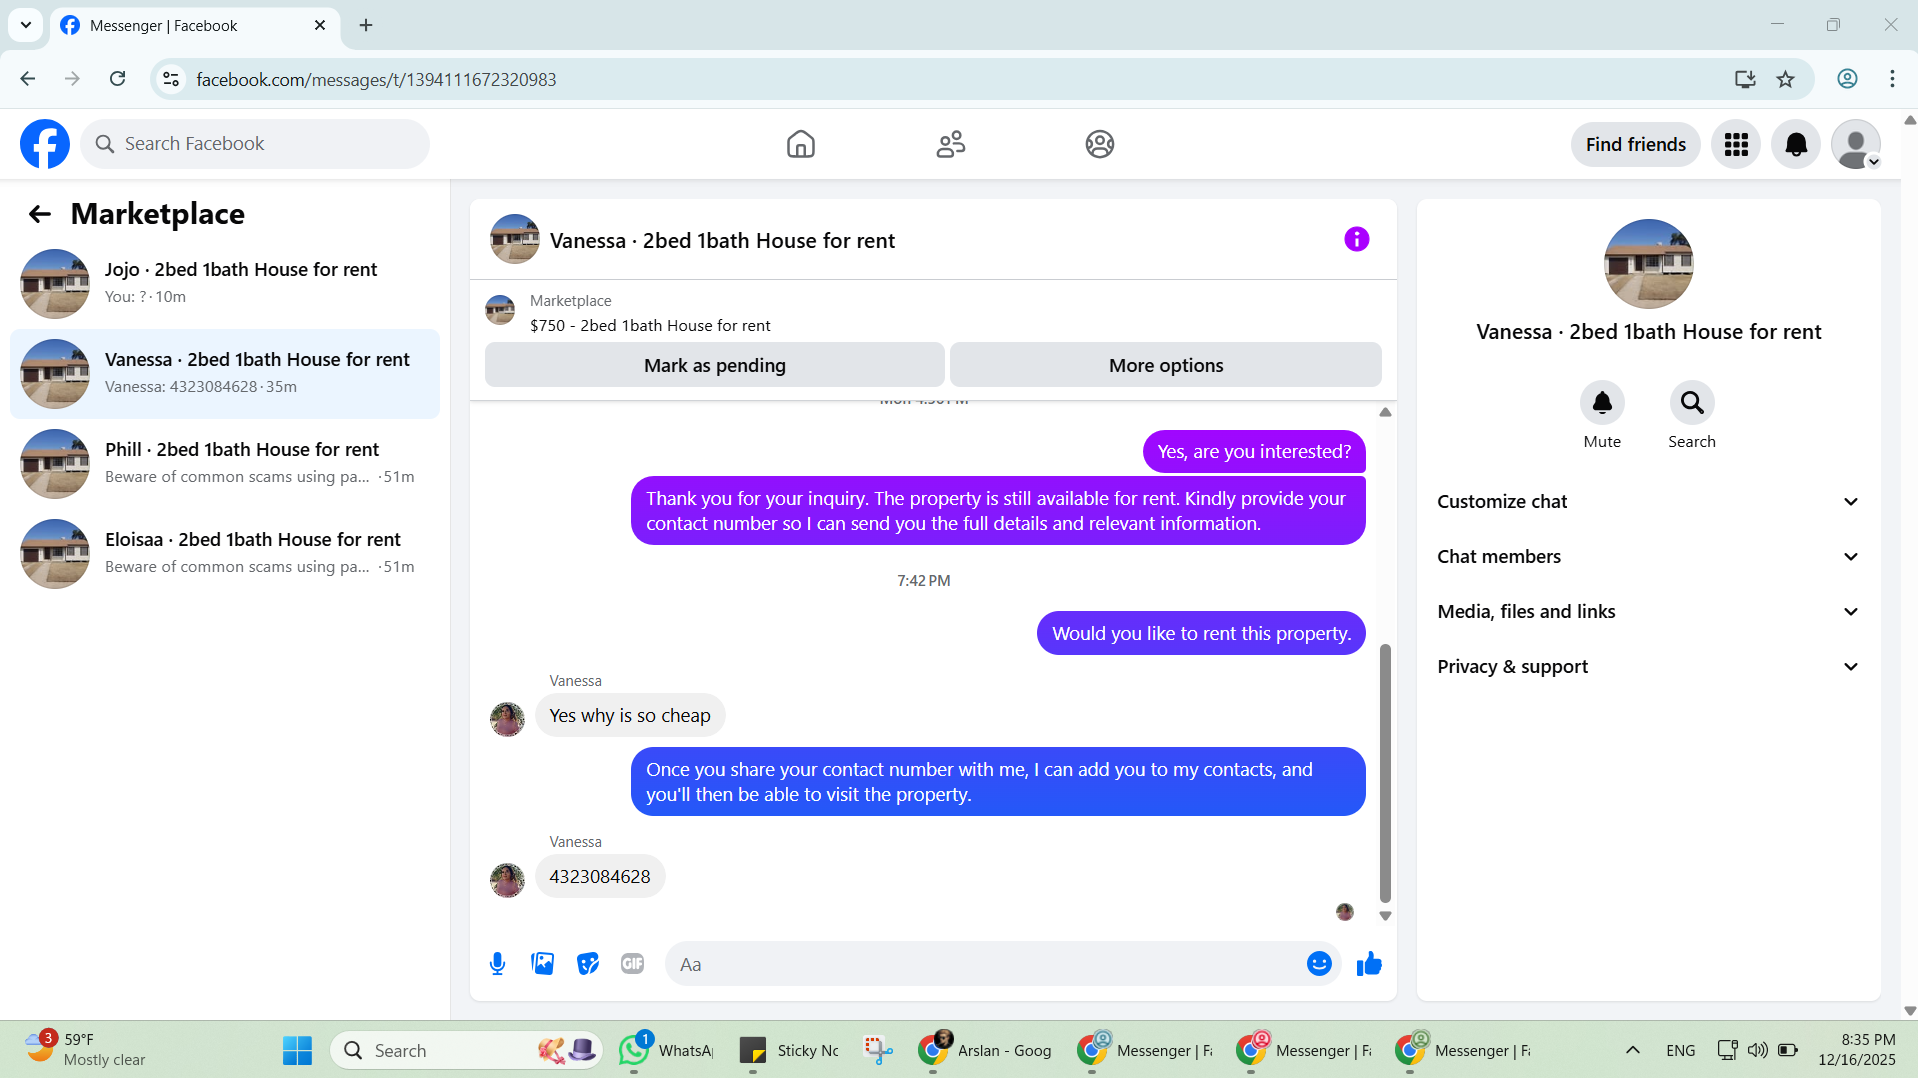Click the Facebook logo icon

pyautogui.click(x=45, y=144)
